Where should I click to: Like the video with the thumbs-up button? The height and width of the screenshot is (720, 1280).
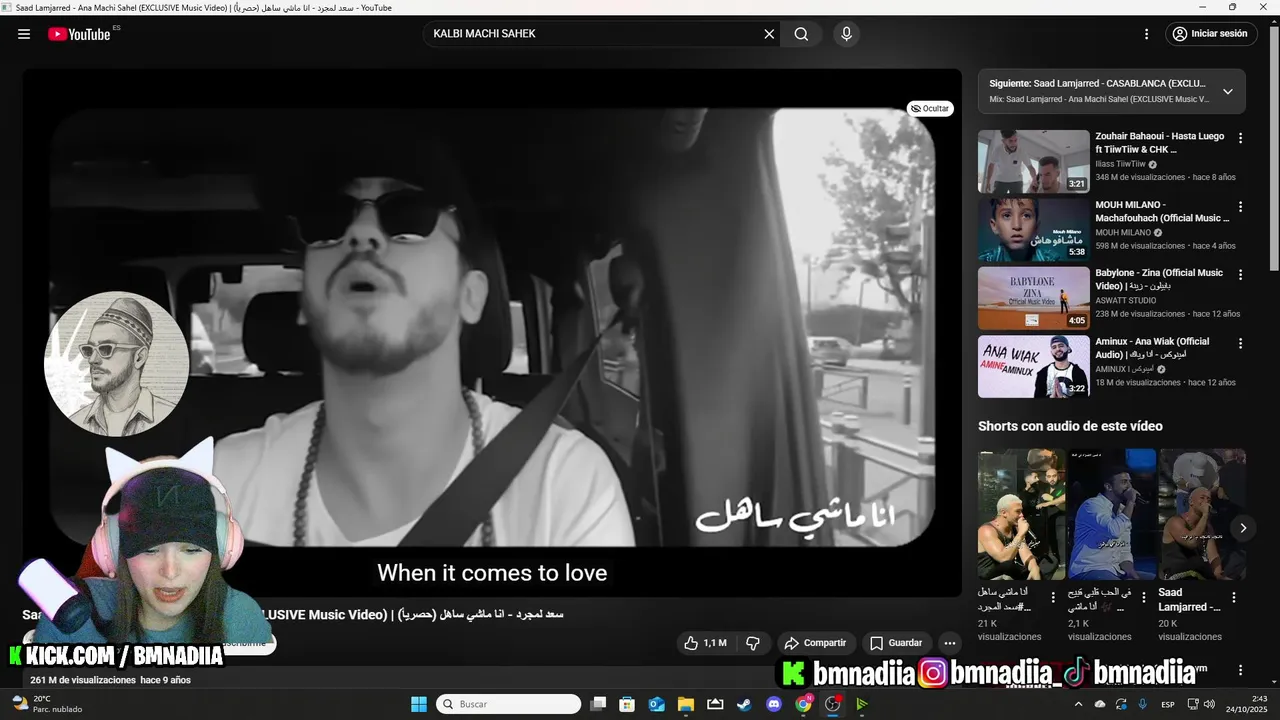click(705, 643)
